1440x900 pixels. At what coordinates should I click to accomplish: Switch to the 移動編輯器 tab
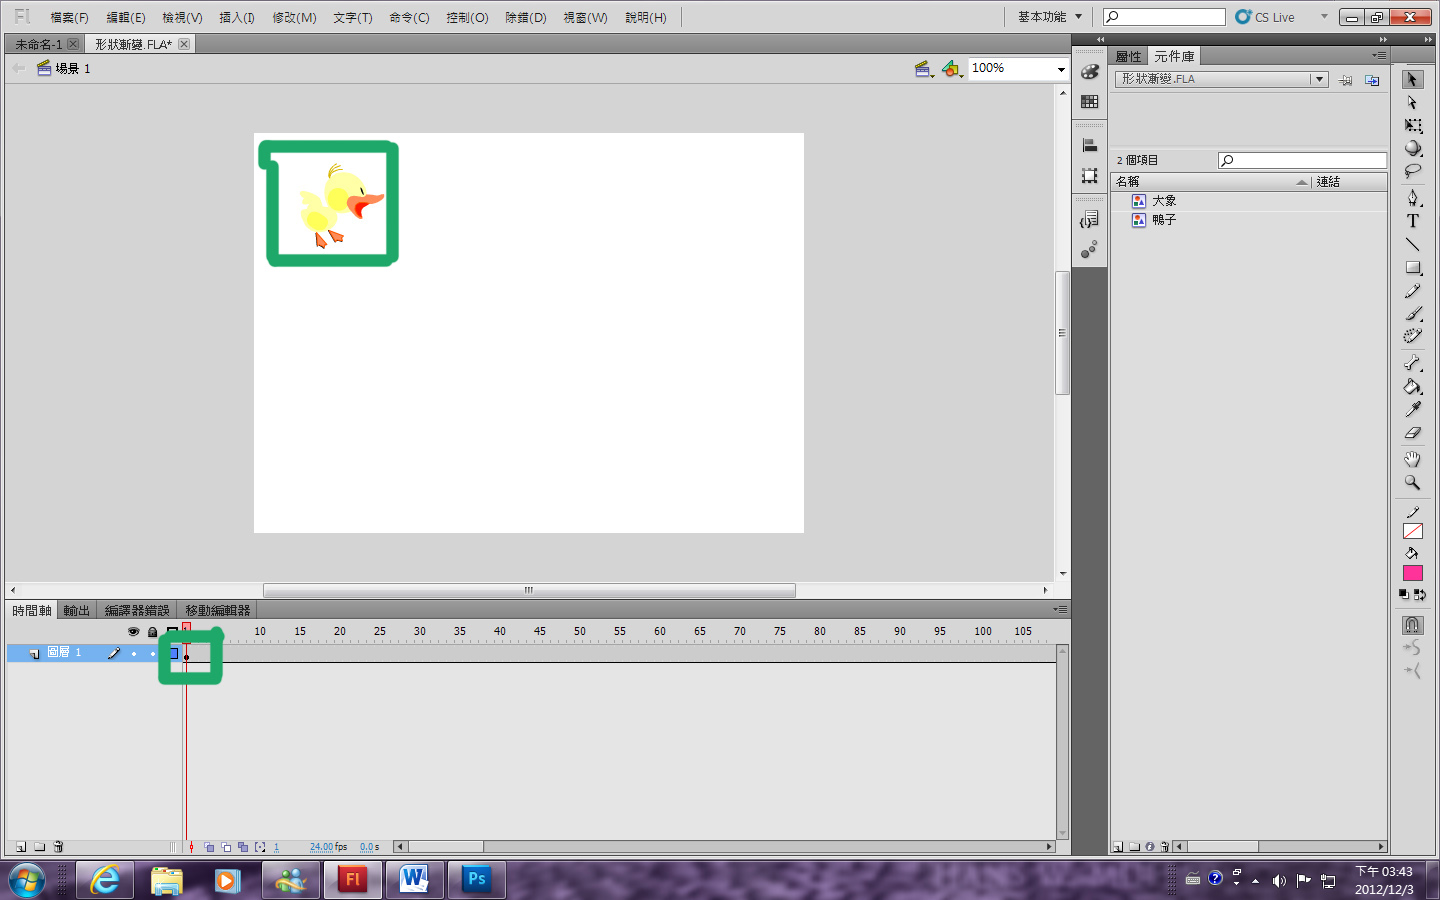coord(217,610)
